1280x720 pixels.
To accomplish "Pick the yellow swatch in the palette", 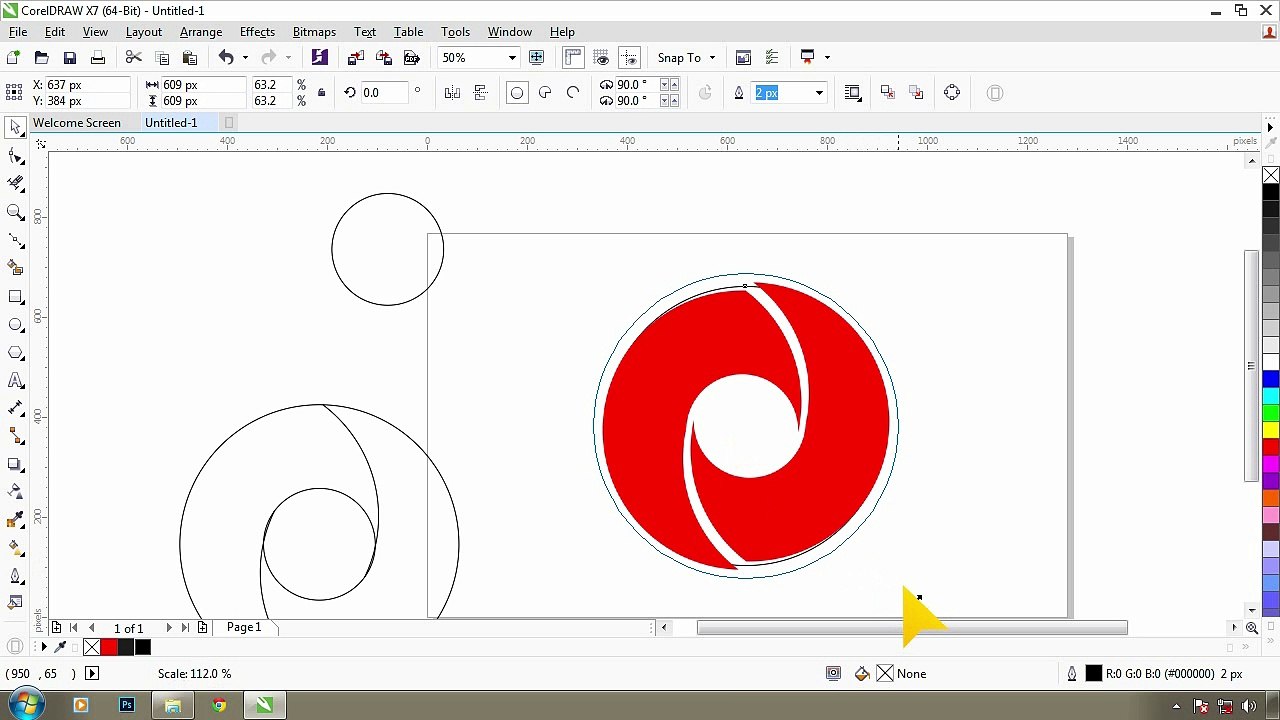I will (x=1271, y=429).
